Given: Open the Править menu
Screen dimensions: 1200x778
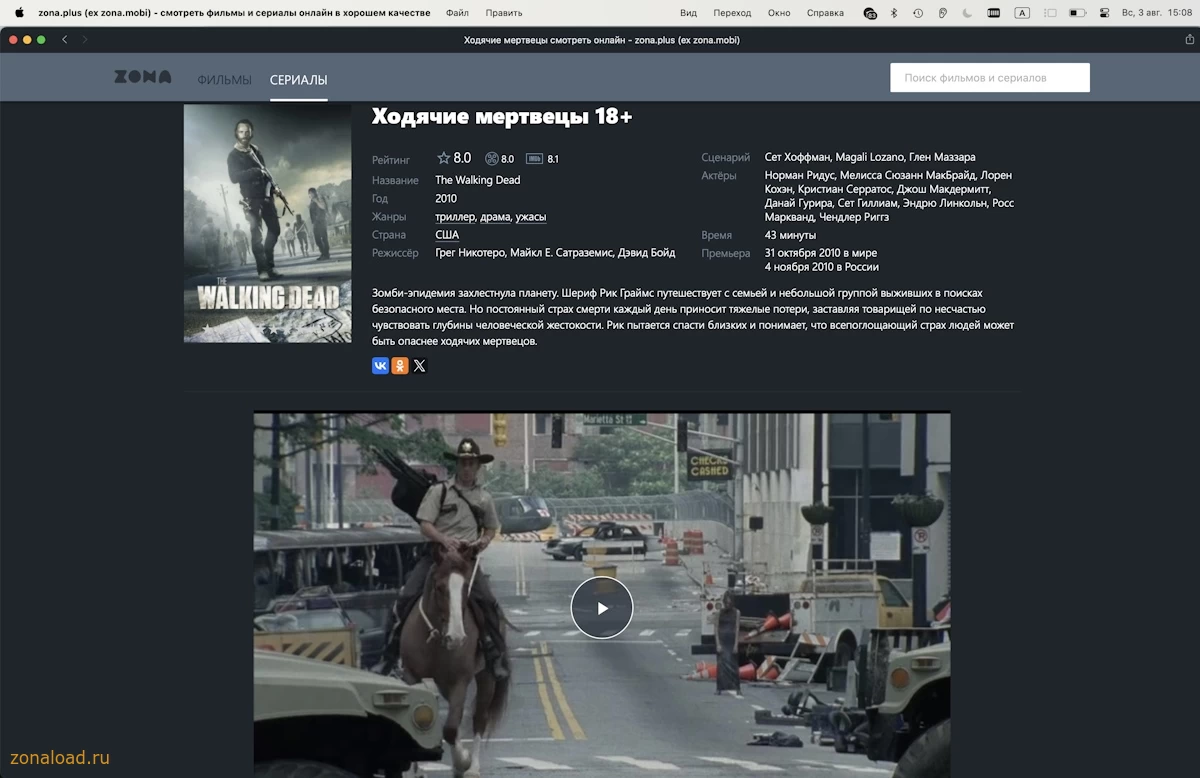Looking at the screenshot, I should click(x=504, y=13).
